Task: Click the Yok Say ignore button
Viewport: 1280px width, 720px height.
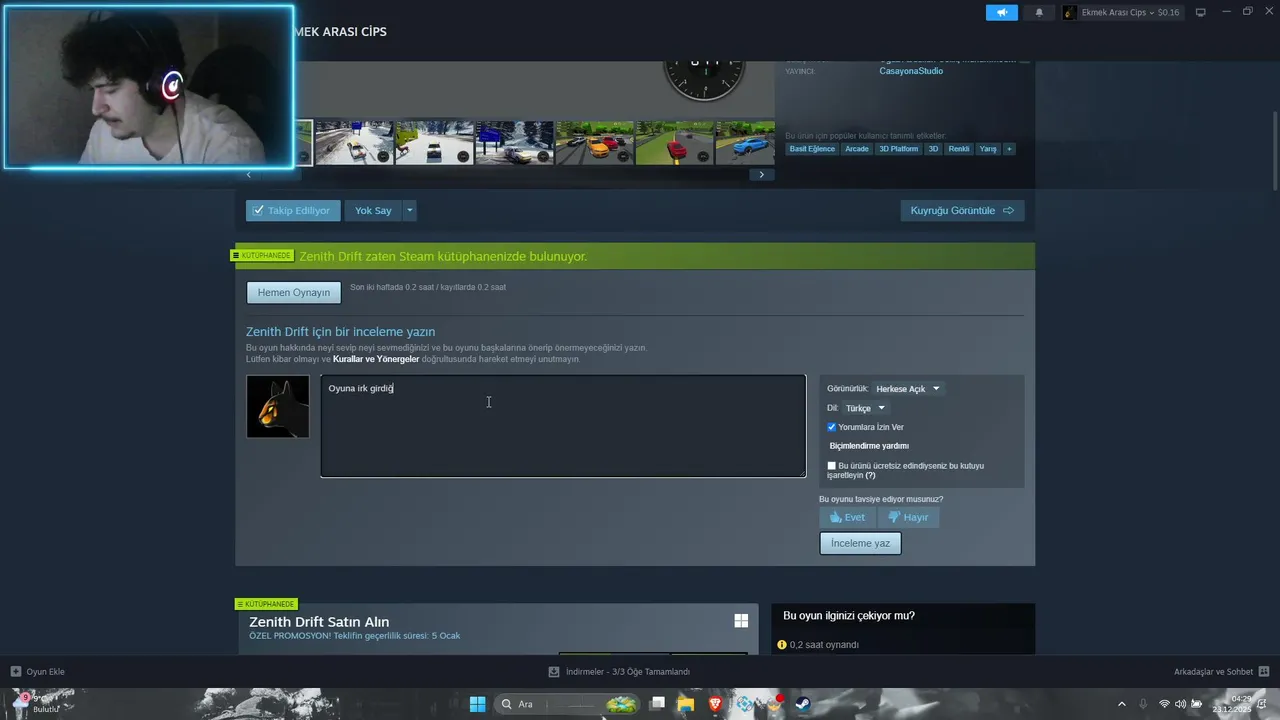Action: coord(373,210)
